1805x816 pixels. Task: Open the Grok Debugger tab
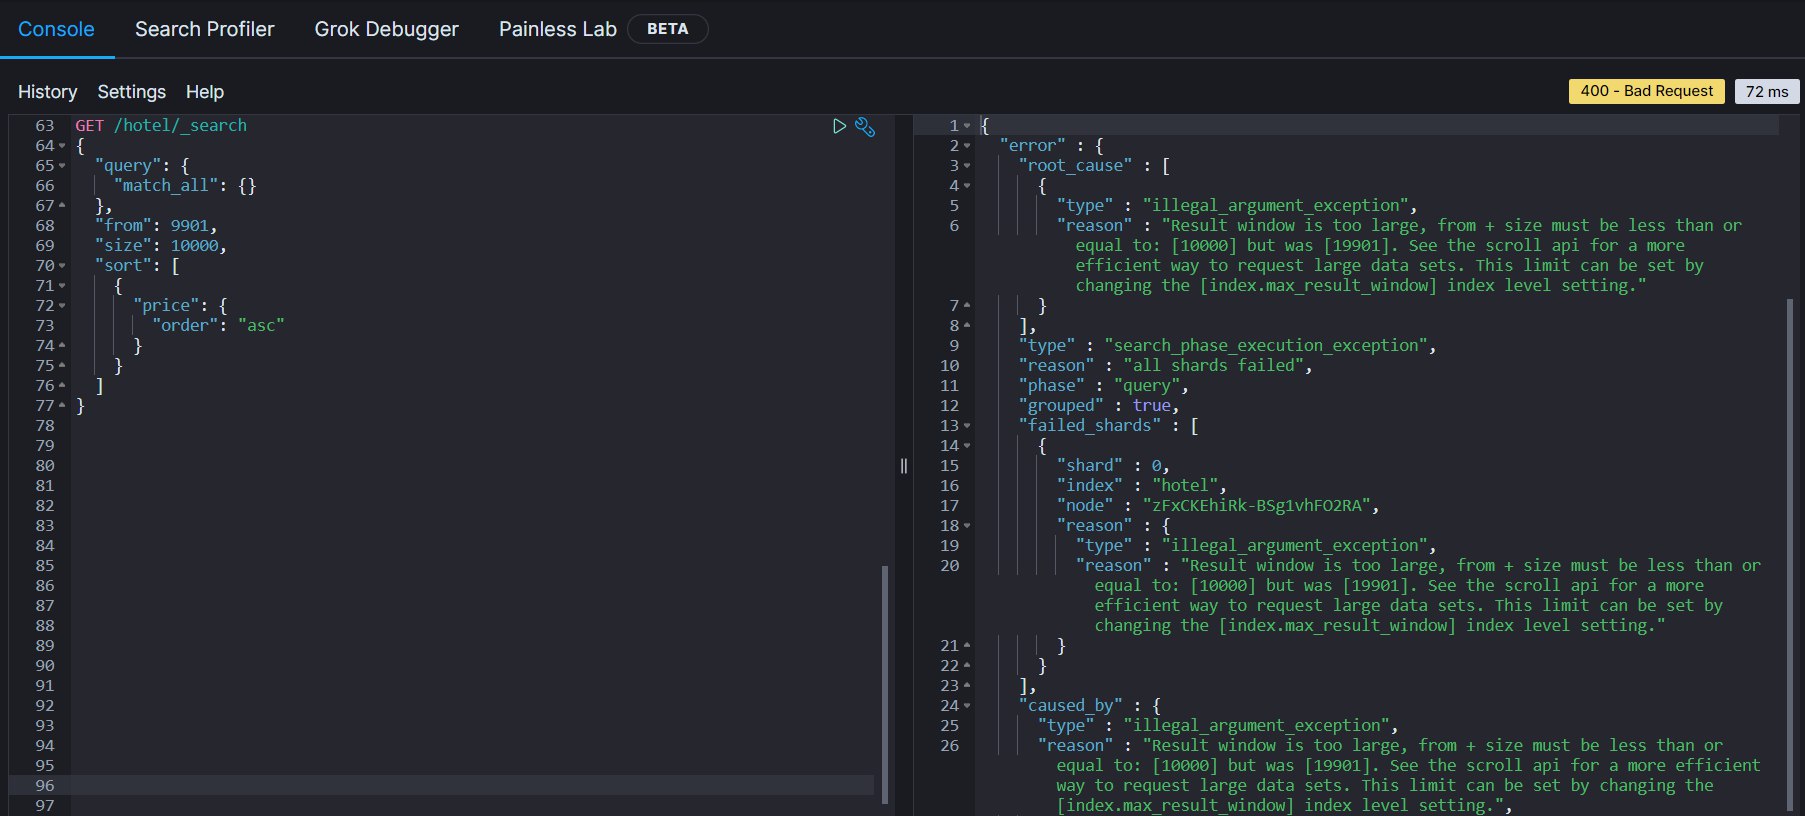click(x=386, y=29)
